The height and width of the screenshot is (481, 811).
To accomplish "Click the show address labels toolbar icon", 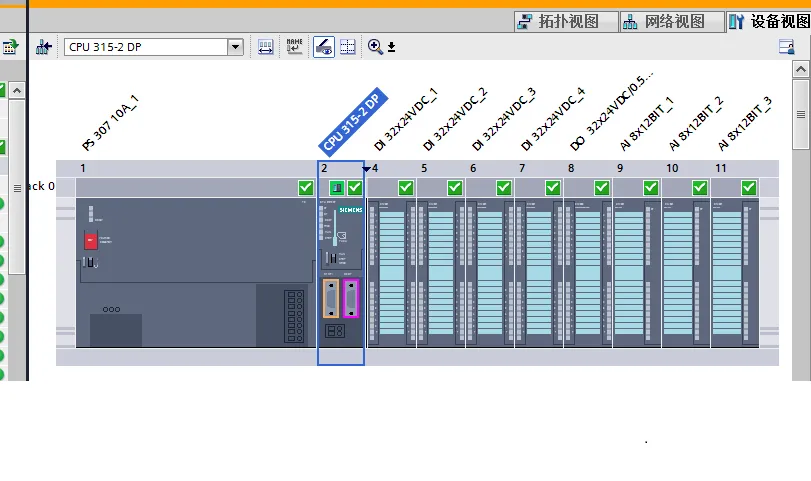I will pyautogui.click(x=265, y=47).
